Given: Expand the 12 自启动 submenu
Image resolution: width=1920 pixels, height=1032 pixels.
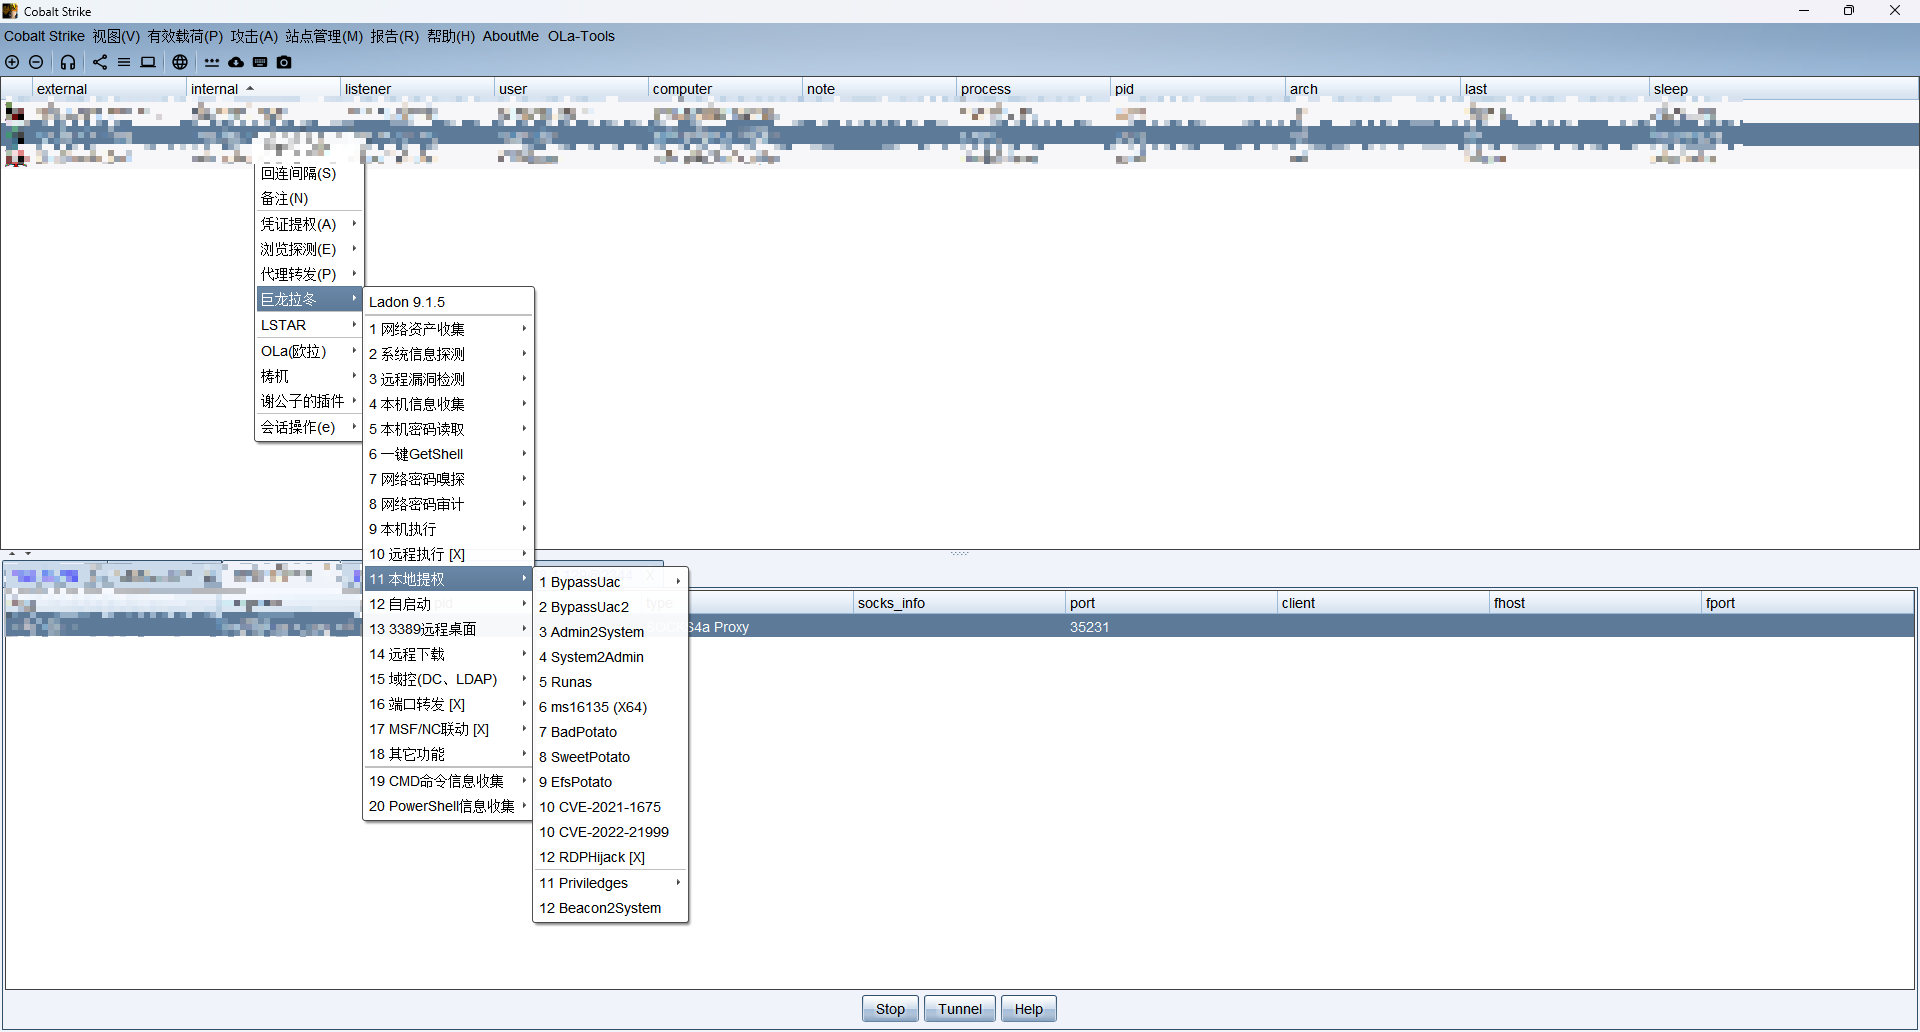Looking at the screenshot, I should 447,604.
